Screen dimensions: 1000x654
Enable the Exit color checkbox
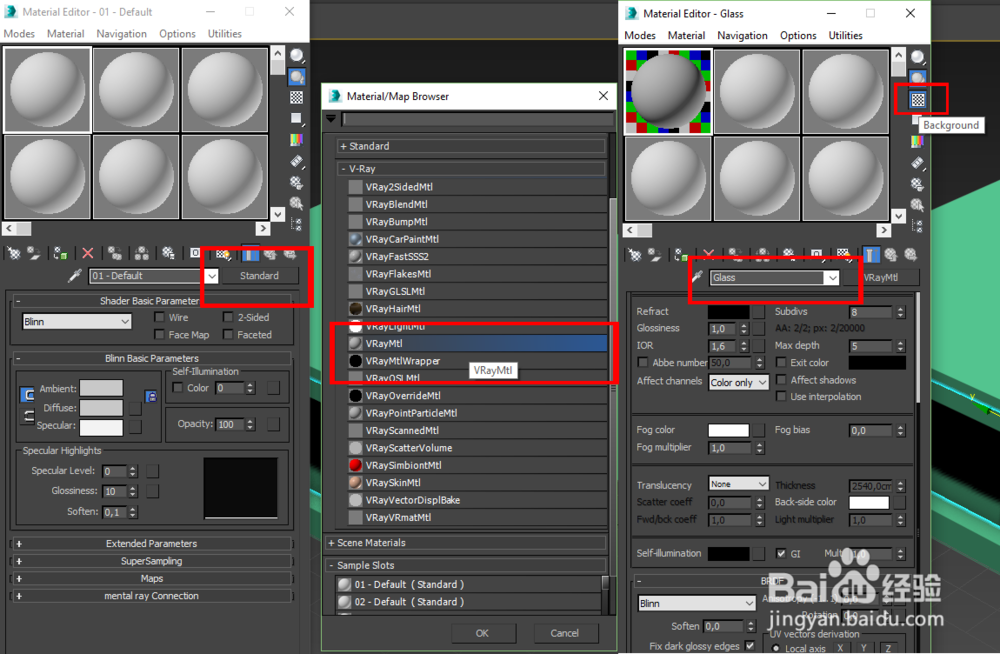coord(781,362)
